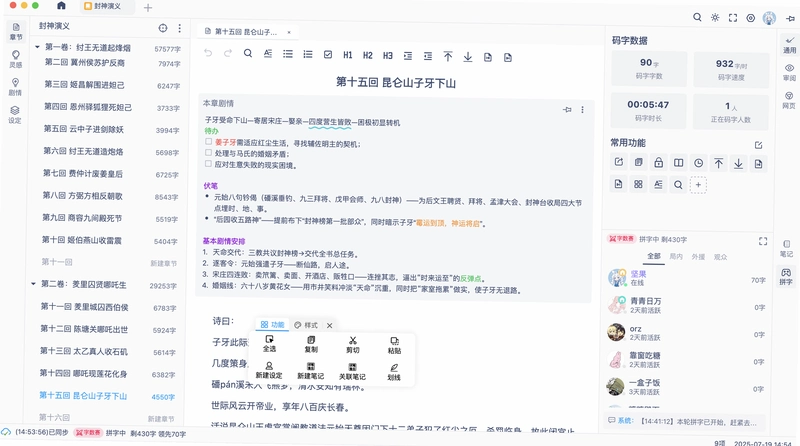Insert a bulleted list from toolbar

(288, 54)
